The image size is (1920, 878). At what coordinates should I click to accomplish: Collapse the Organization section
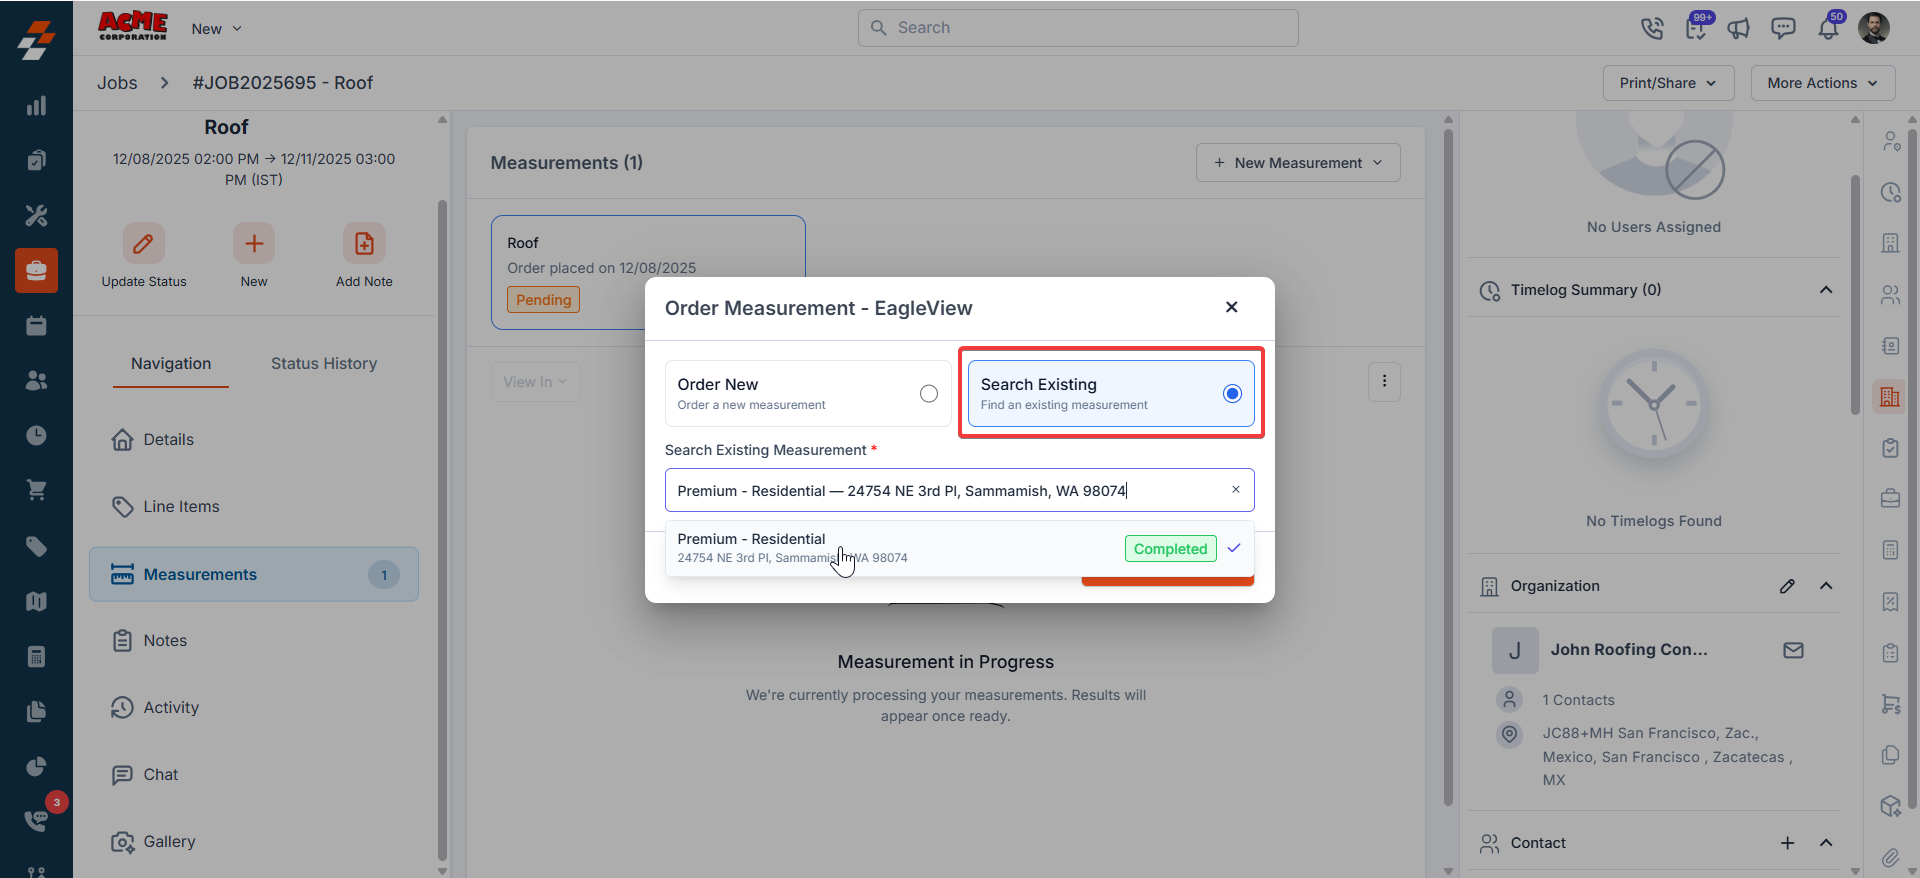[1826, 586]
